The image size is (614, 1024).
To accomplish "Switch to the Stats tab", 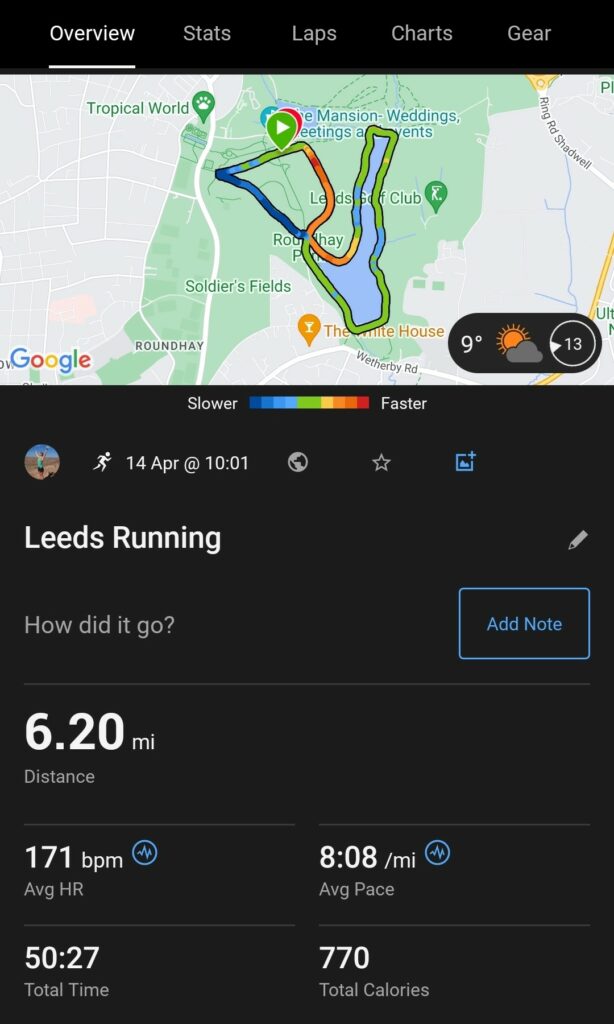I will point(207,33).
